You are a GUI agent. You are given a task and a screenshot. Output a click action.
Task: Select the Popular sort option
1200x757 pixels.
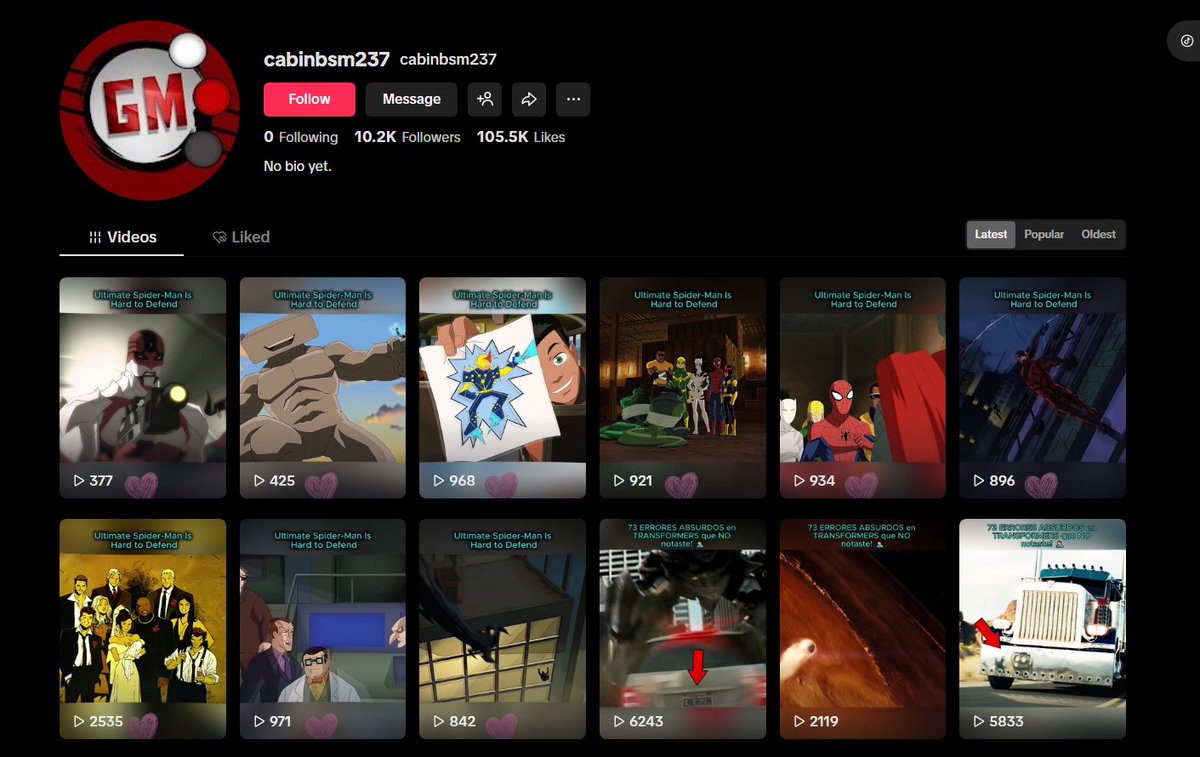coord(1044,234)
